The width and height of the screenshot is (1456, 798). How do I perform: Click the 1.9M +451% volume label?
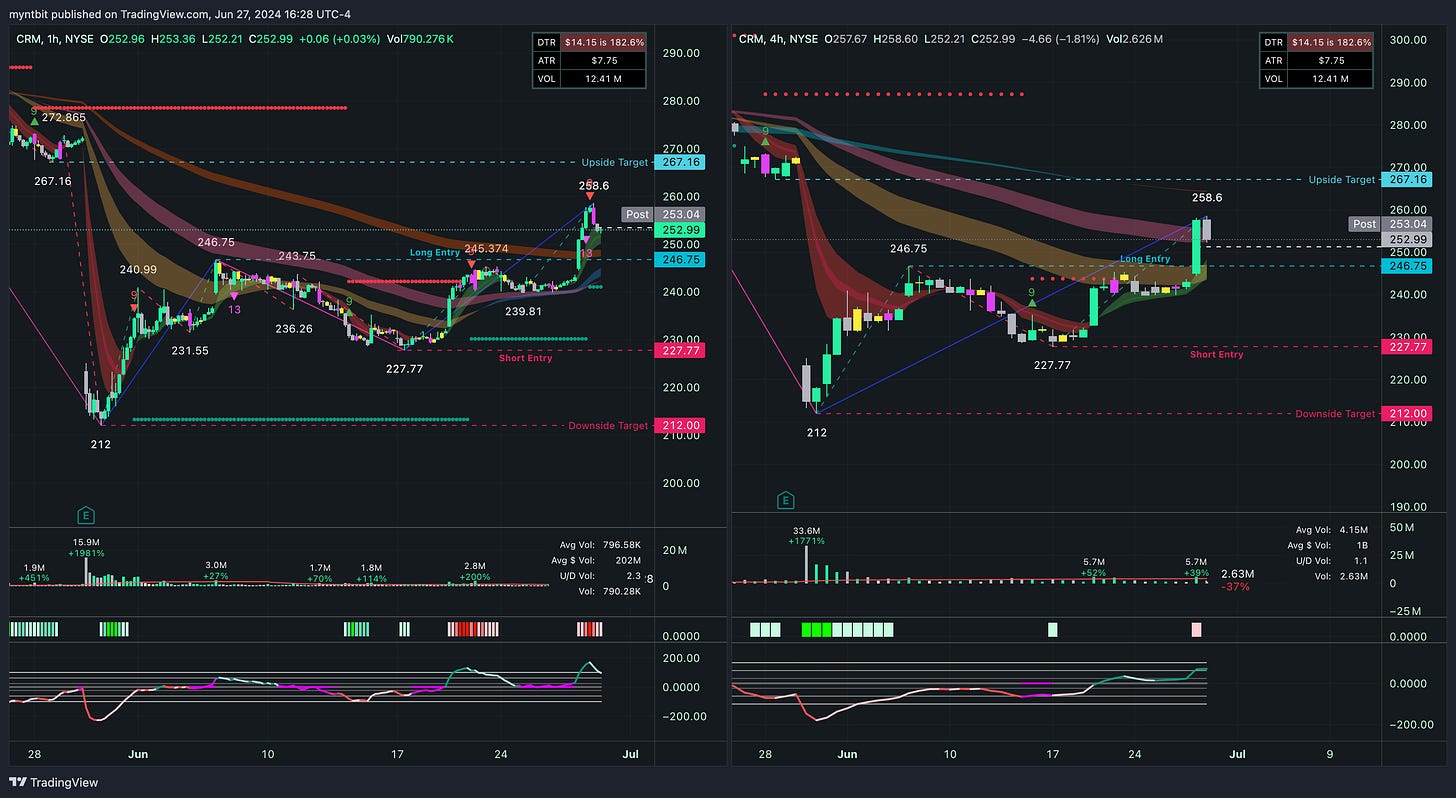(x=35, y=572)
